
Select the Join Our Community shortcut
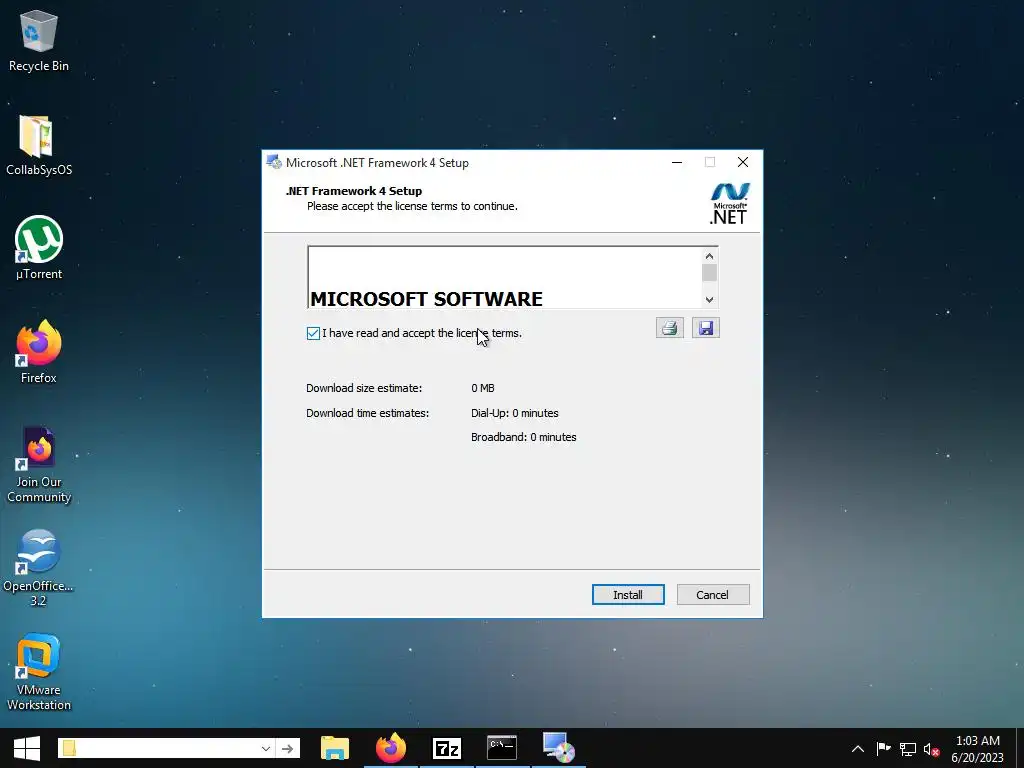(39, 465)
